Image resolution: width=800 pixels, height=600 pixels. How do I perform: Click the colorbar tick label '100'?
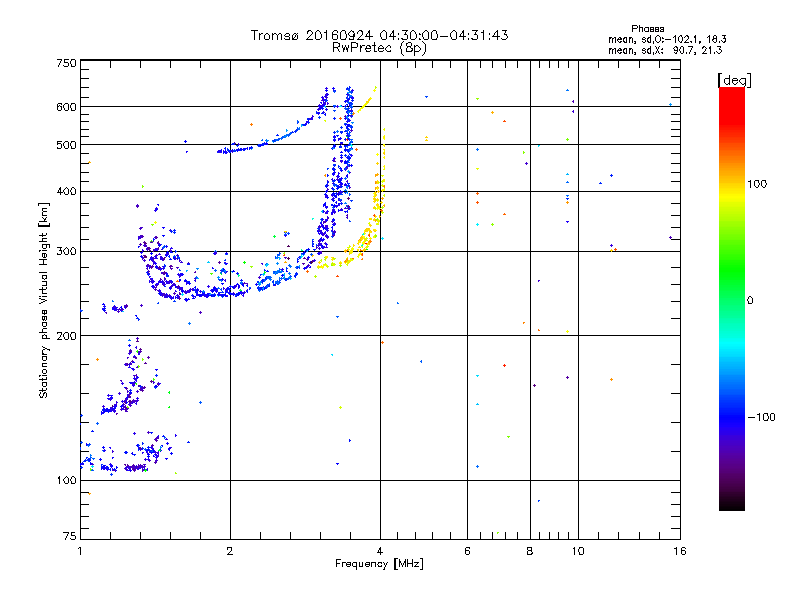coord(757,184)
